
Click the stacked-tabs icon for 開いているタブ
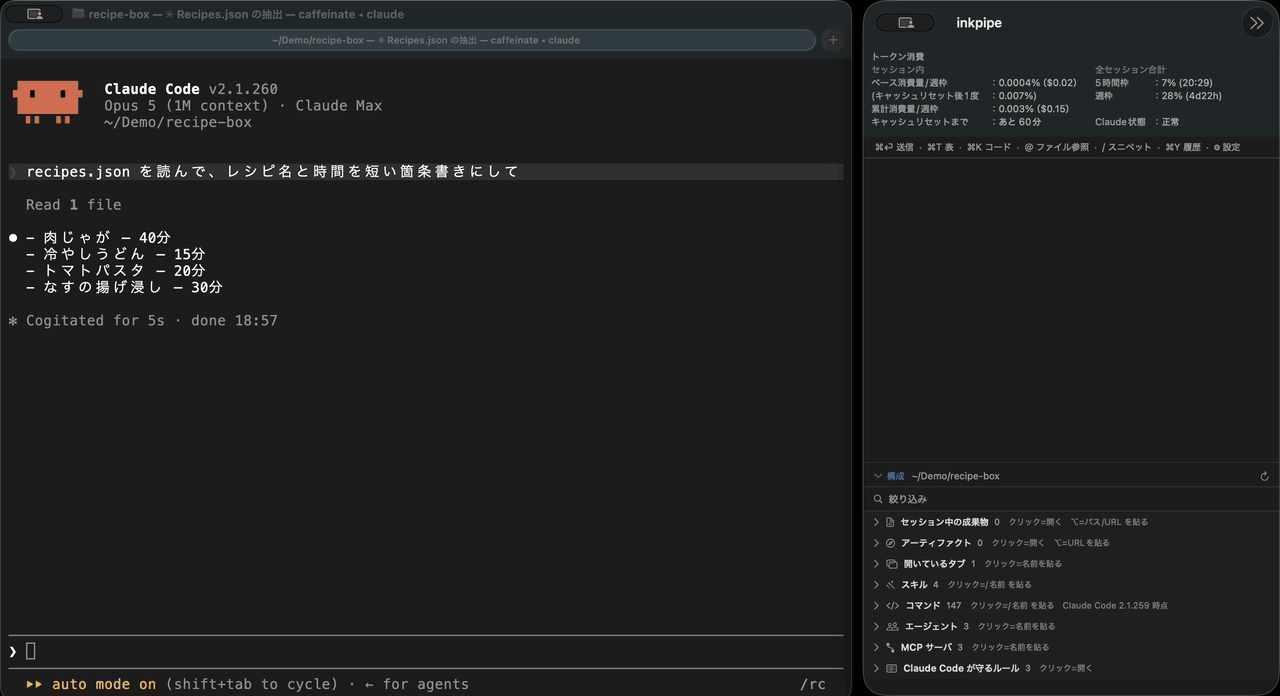(x=891, y=564)
